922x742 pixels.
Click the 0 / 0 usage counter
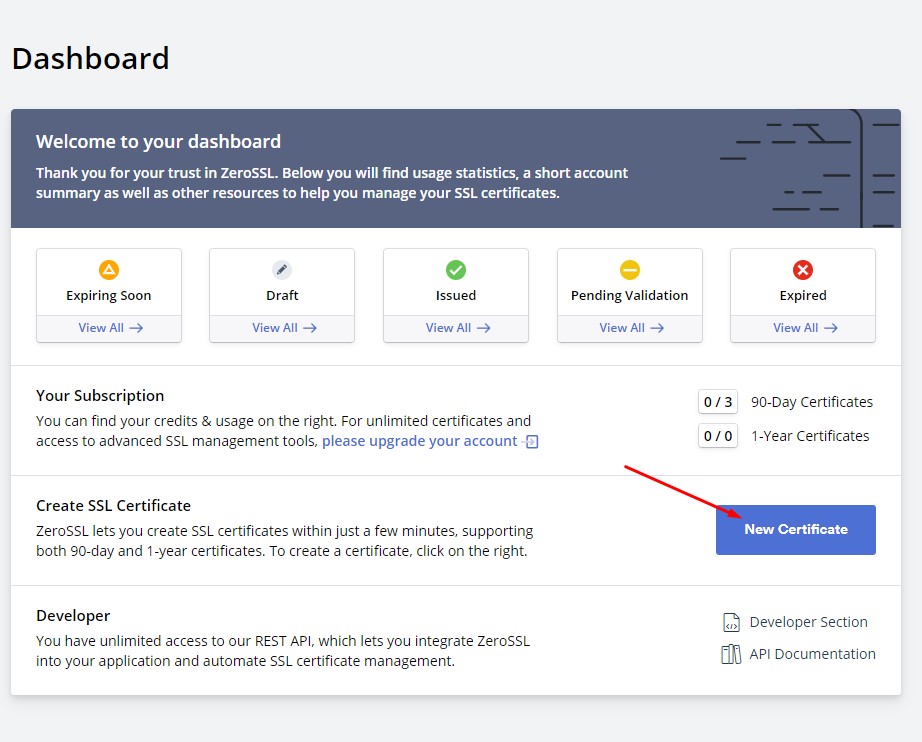(717, 436)
